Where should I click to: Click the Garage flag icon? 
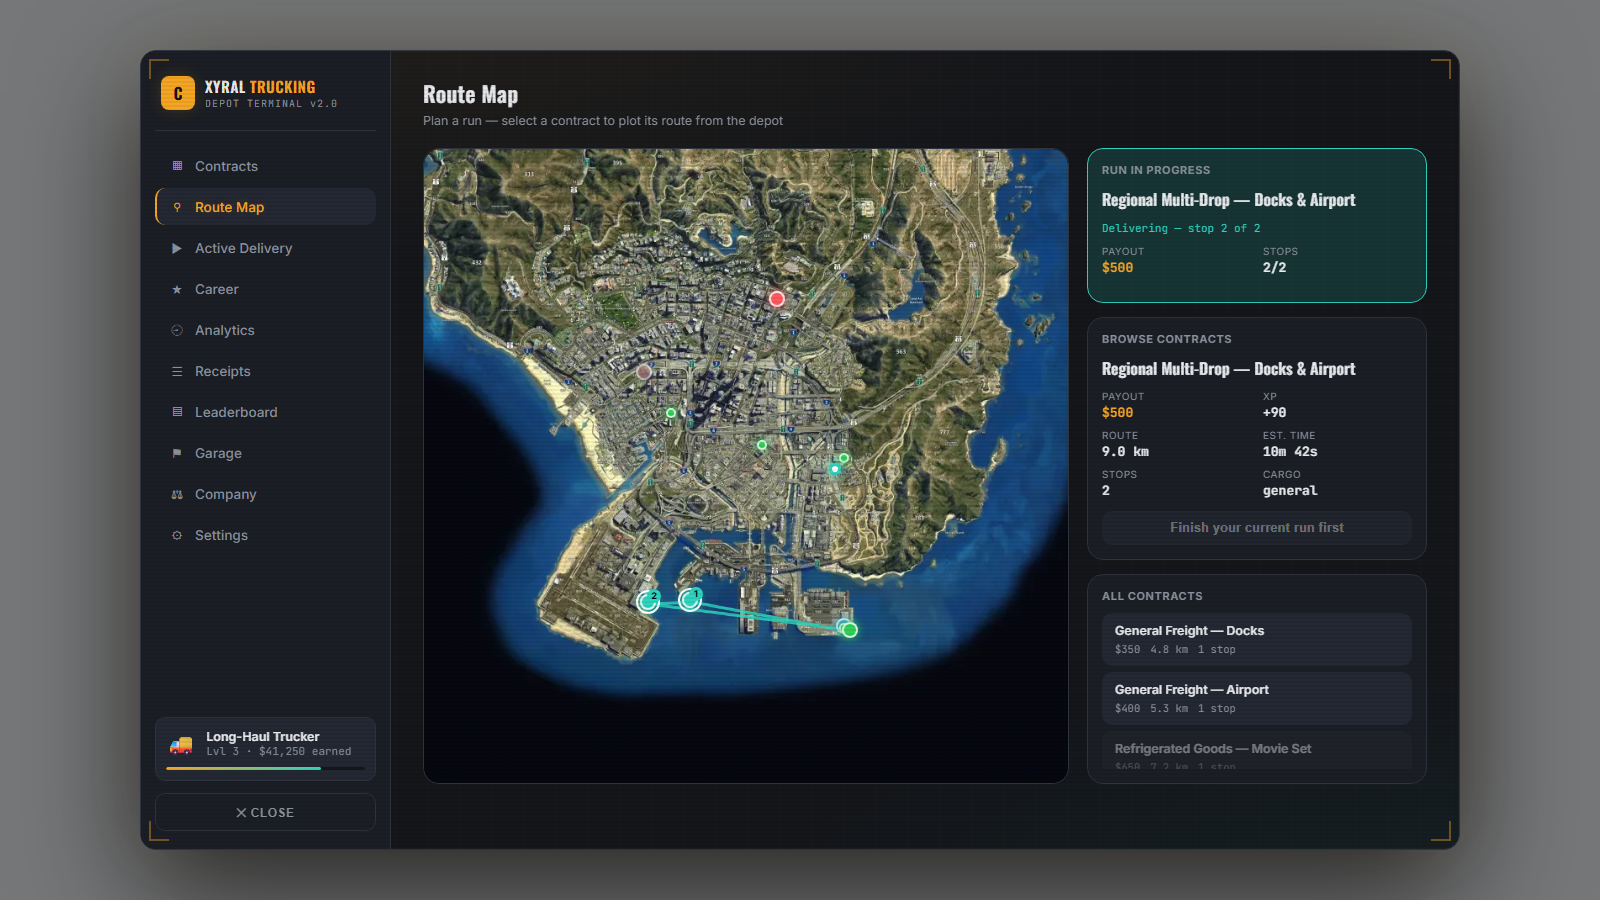(x=177, y=453)
